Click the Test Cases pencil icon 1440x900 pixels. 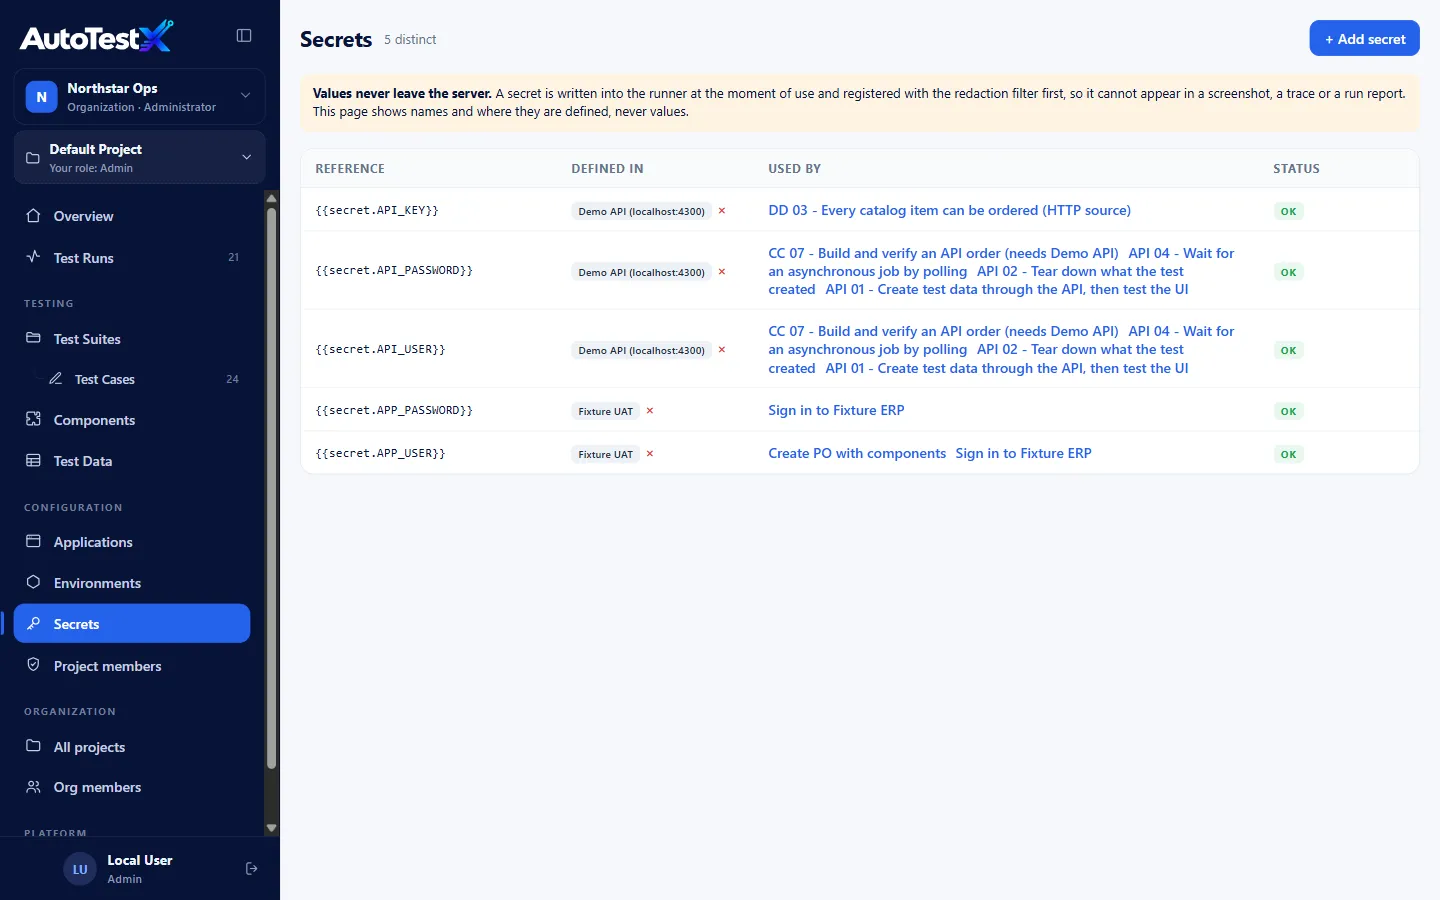point(55,379)
